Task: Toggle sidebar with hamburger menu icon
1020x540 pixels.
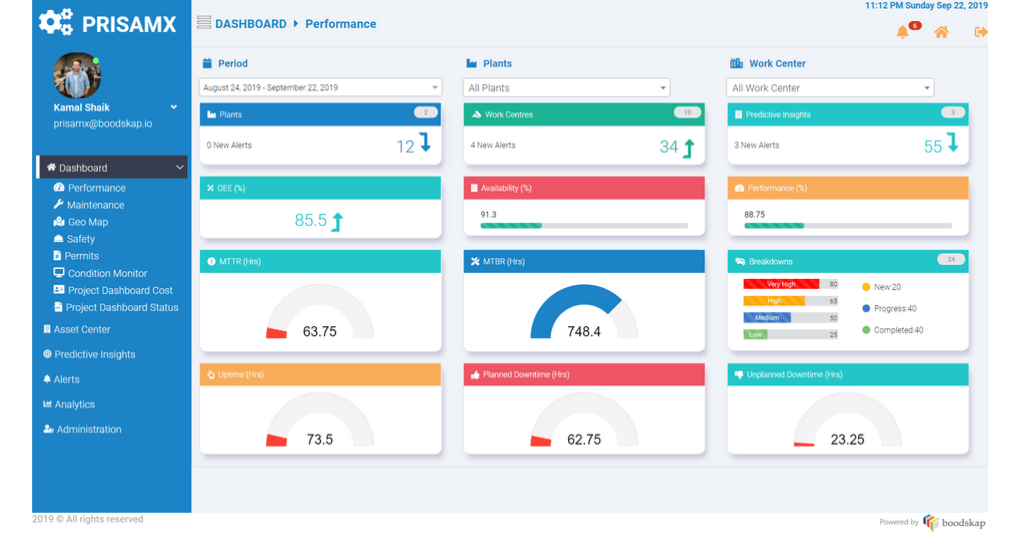Action: (204, 23)
